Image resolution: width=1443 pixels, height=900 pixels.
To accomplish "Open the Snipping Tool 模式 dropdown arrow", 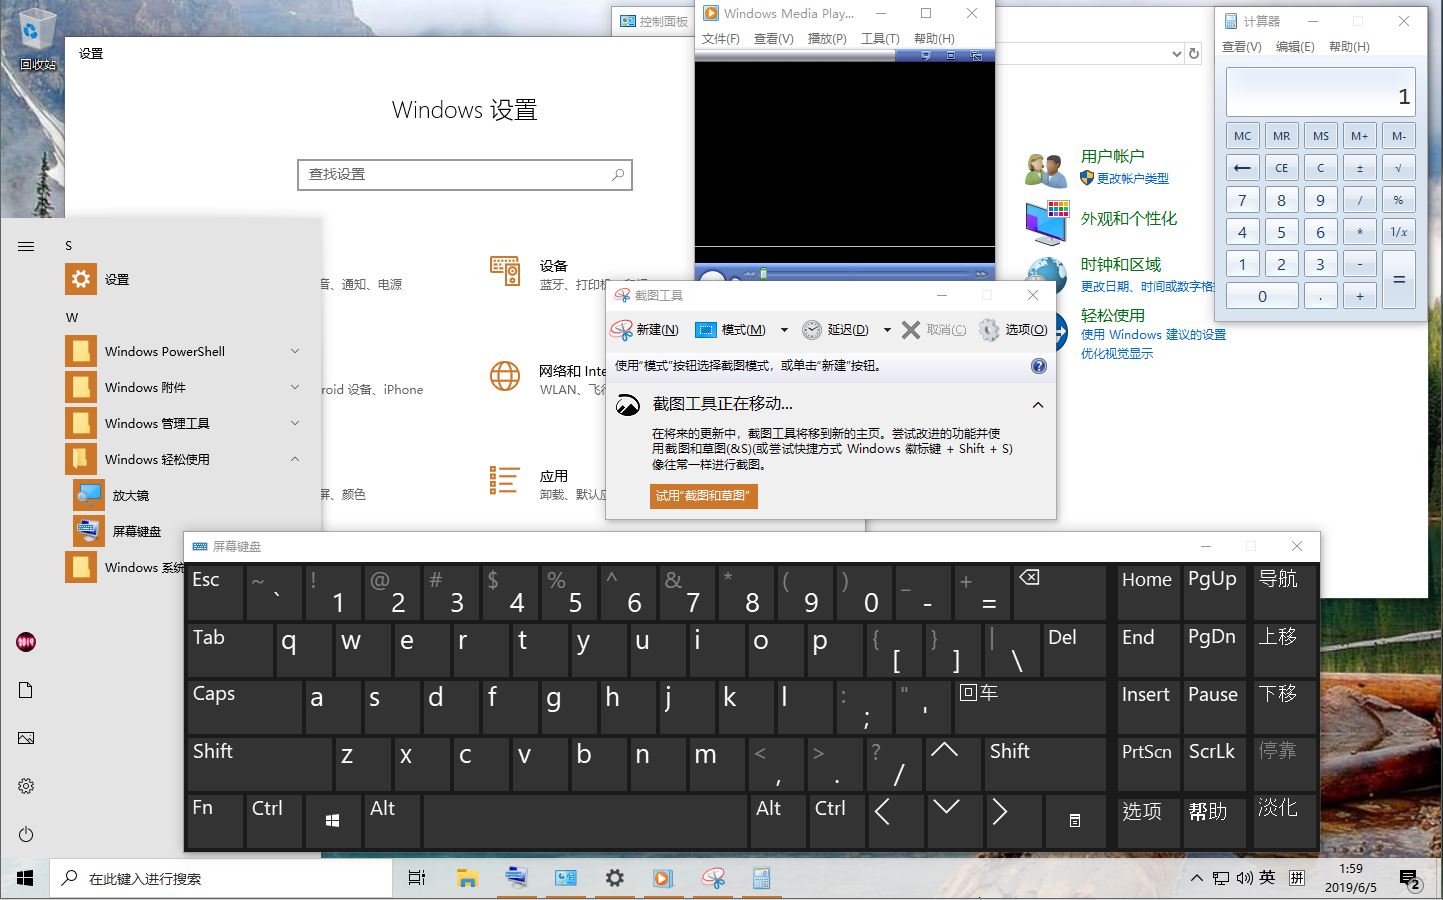I will point(784,330).
